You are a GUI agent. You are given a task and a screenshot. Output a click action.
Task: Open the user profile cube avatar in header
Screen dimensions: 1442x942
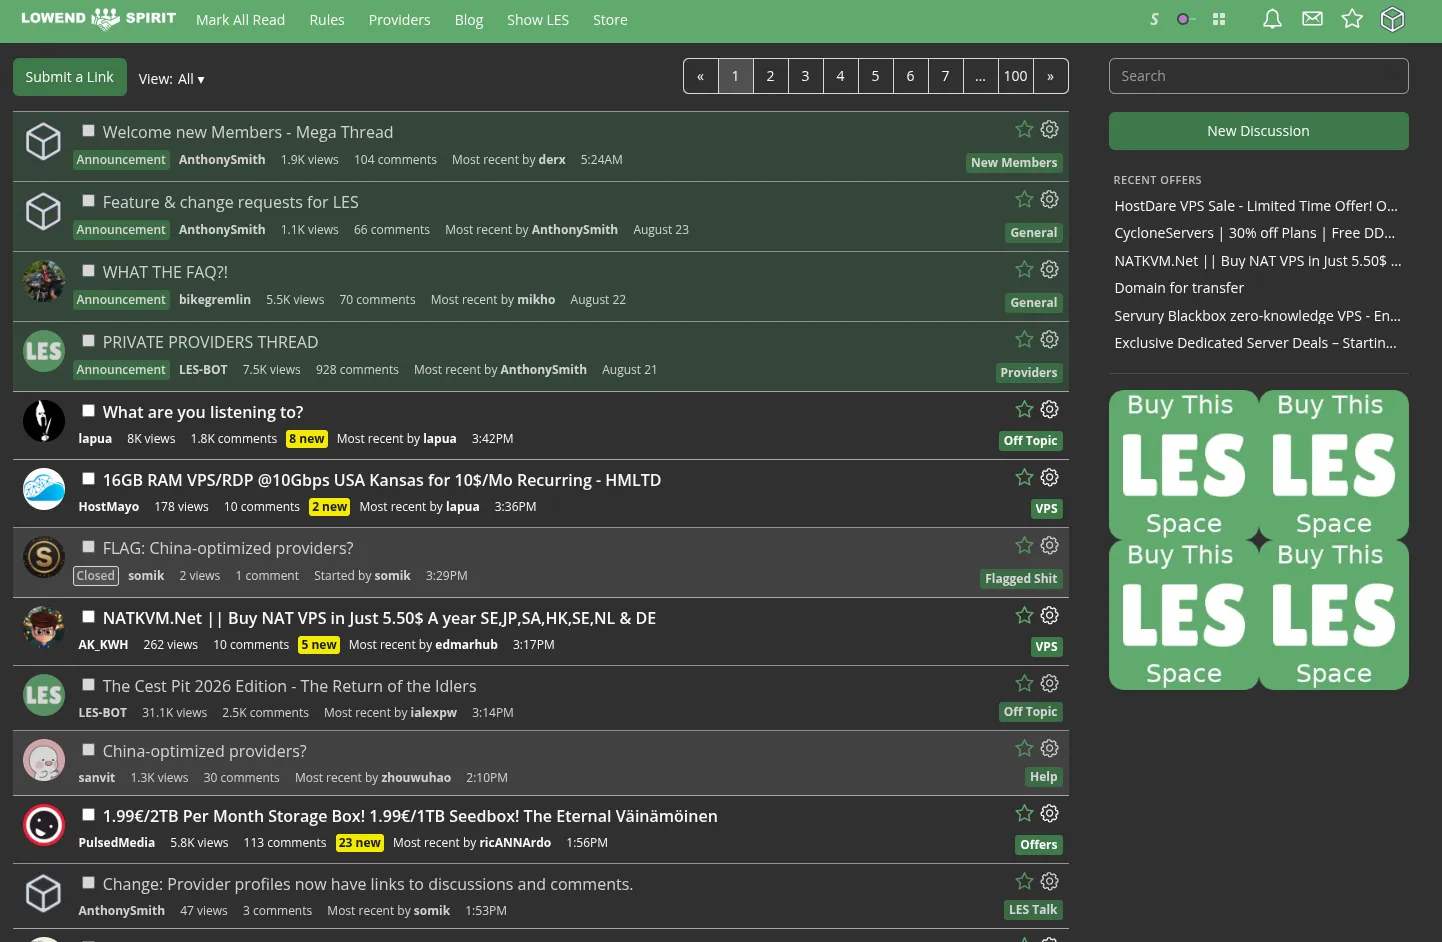coord(1392,19)
